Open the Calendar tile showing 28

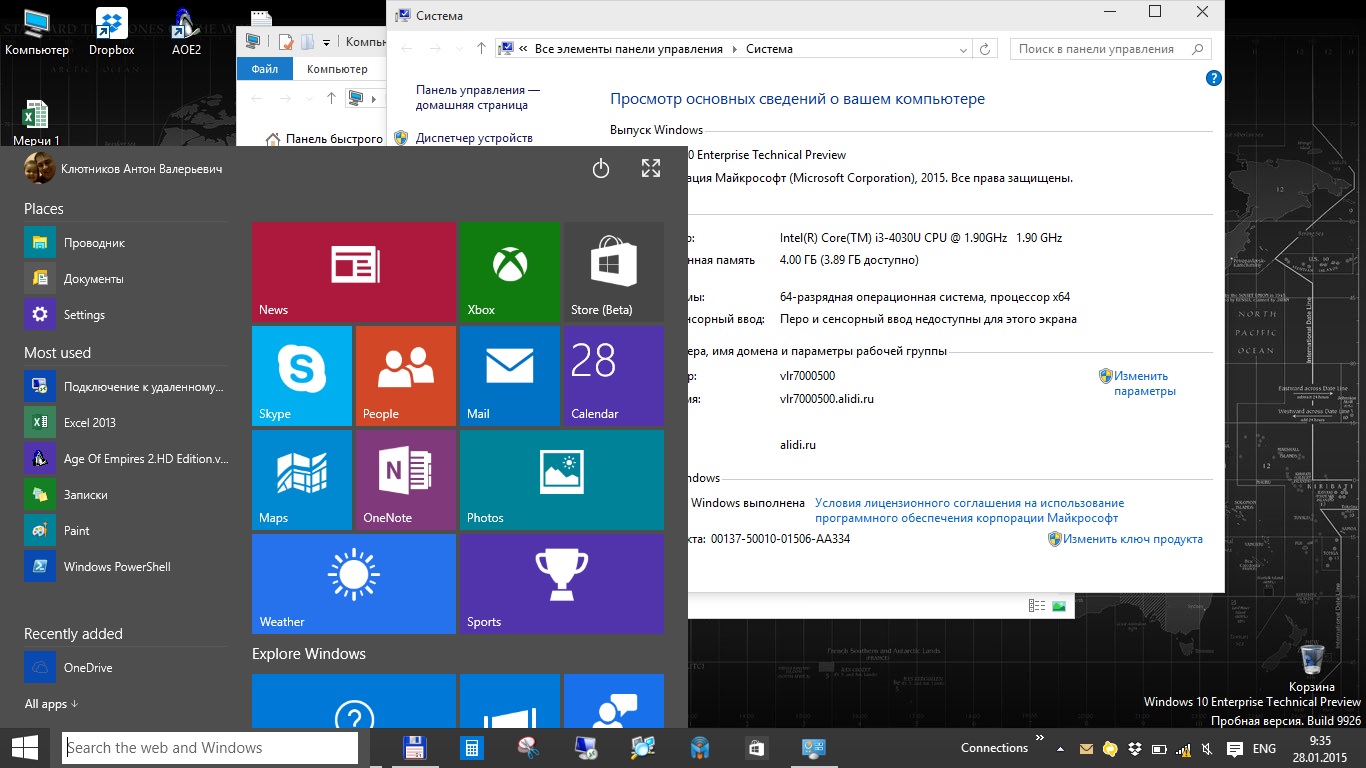tap(614, 376)
